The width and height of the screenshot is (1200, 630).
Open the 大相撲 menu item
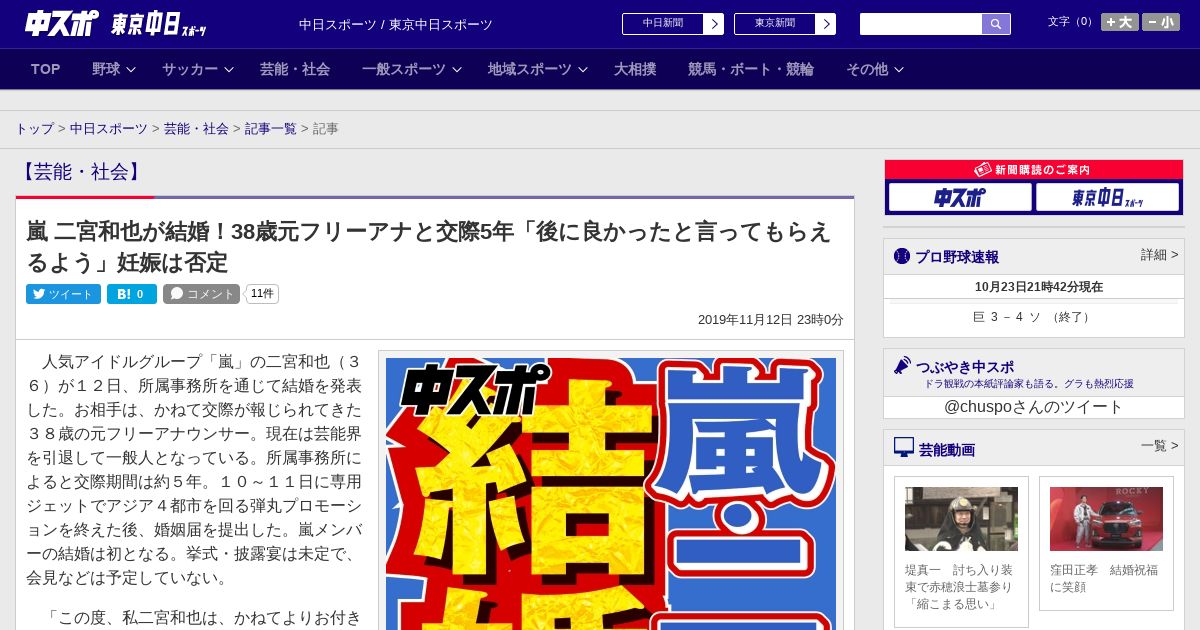pyautogui.click(x=635, y=69)
